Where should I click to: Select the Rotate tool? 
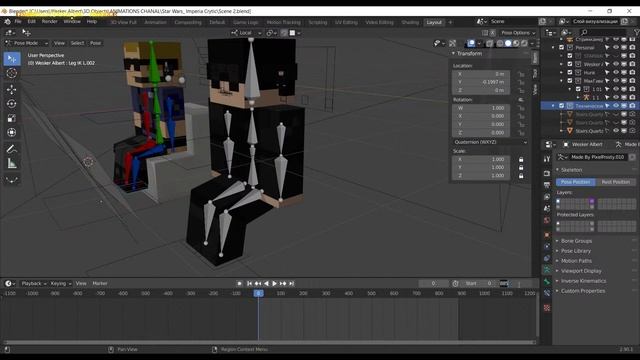pyautogui.click(x=12, y=104)
